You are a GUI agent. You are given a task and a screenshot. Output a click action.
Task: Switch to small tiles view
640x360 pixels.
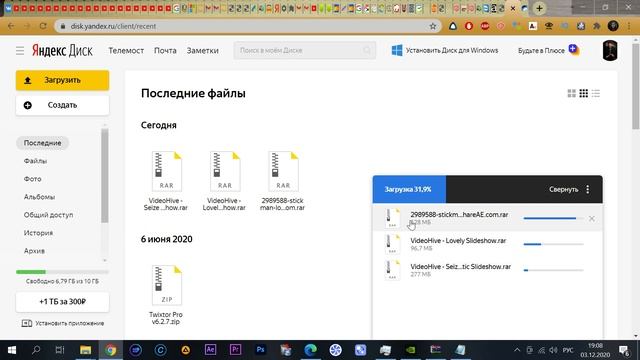[584, 93]
